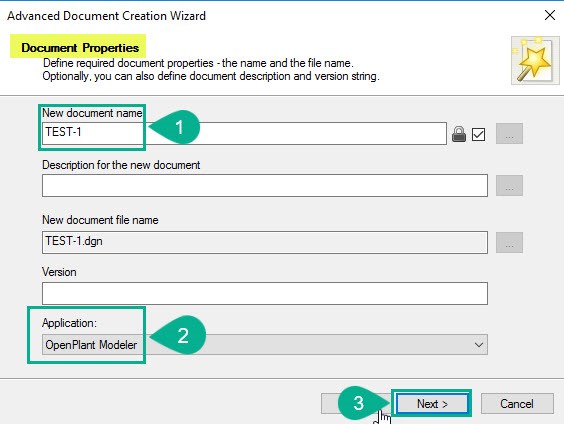Open the Application dropdown arrow
The width and height of the screenshot is (564, 424).
point(478,345)
